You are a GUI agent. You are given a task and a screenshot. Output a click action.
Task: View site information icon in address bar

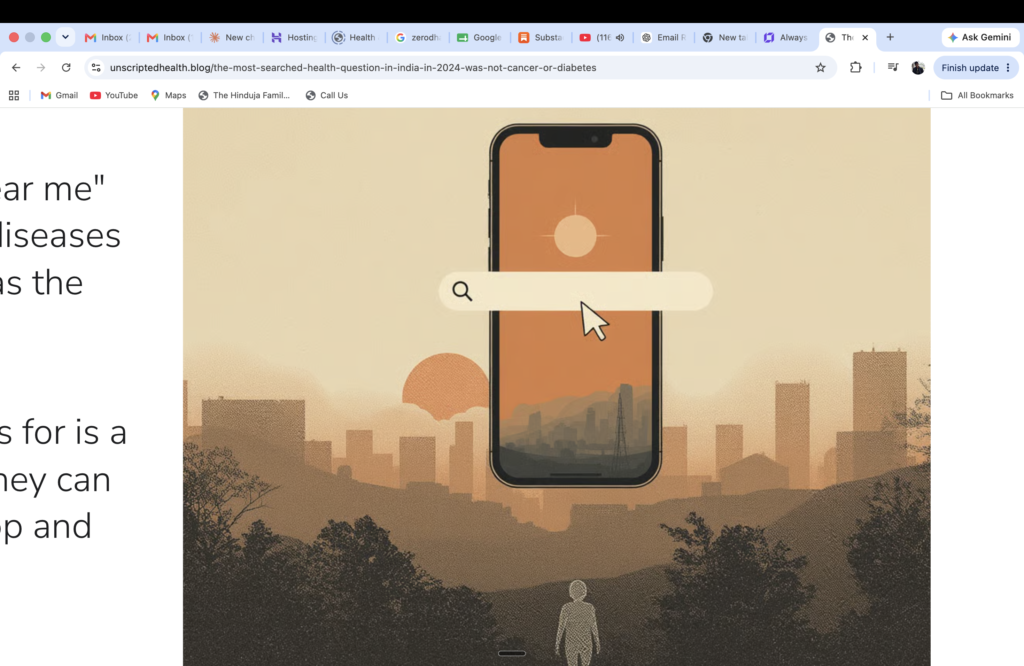96,67
